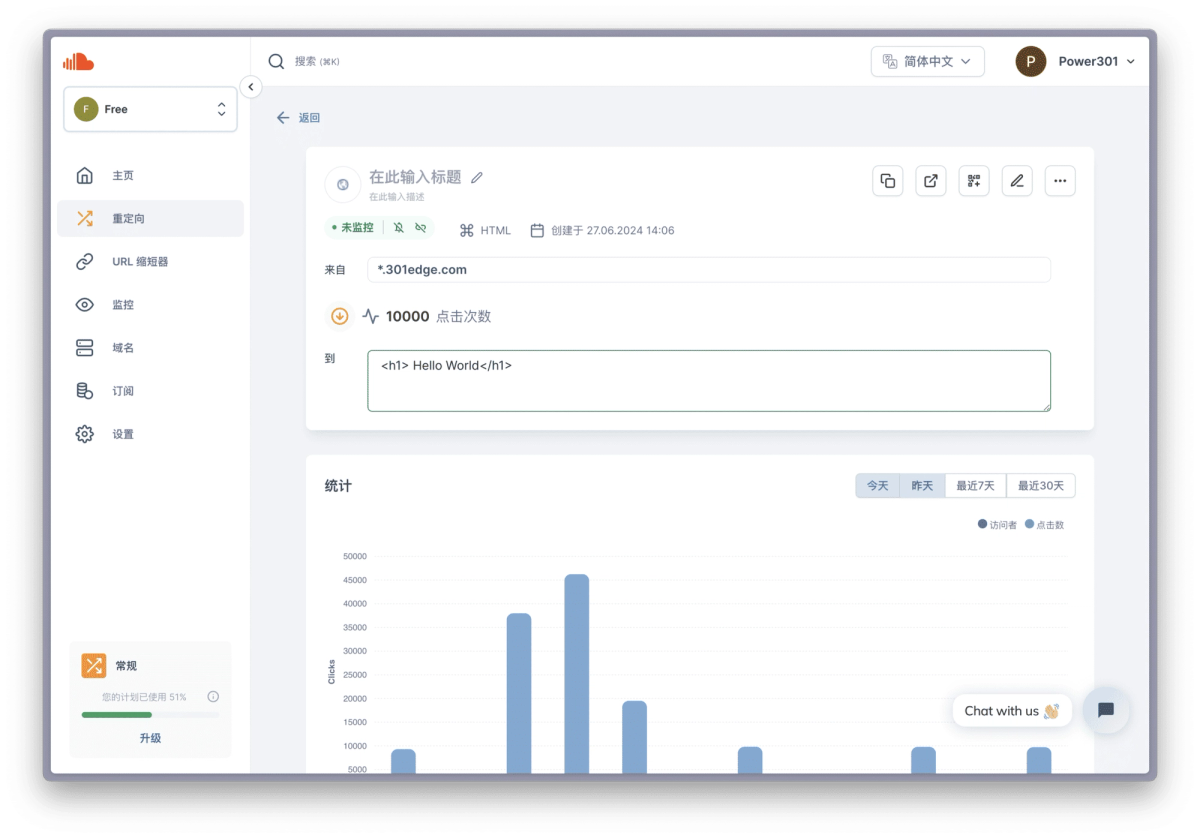The width and height of the screenshot is (1200, 838).
Task: Click the 到 textarea with Hello World HTML
Action: tap(709, 381)
